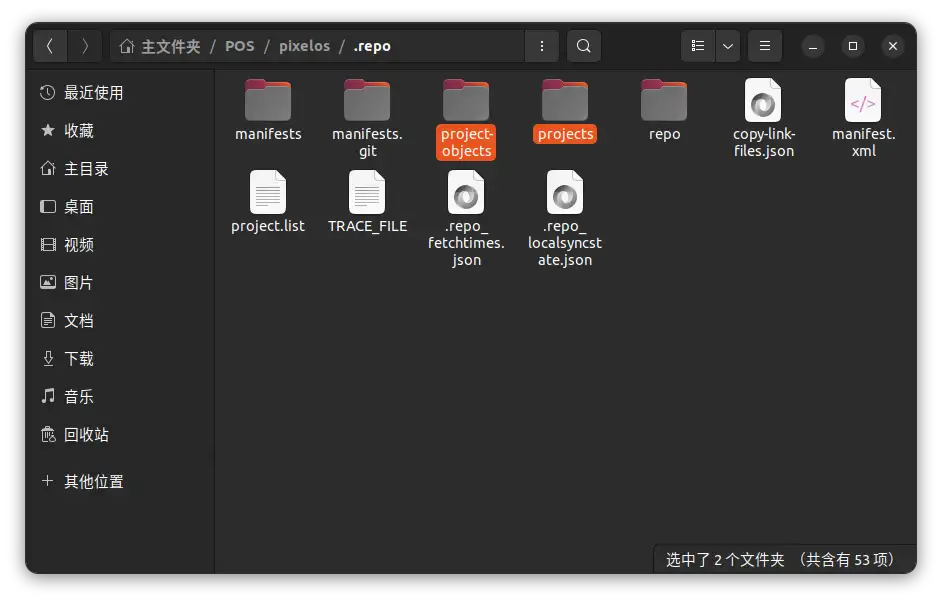Screen dimensions: 942x602
Task: Open 回收站 trash in sidebar
Action: click(86, 435)
